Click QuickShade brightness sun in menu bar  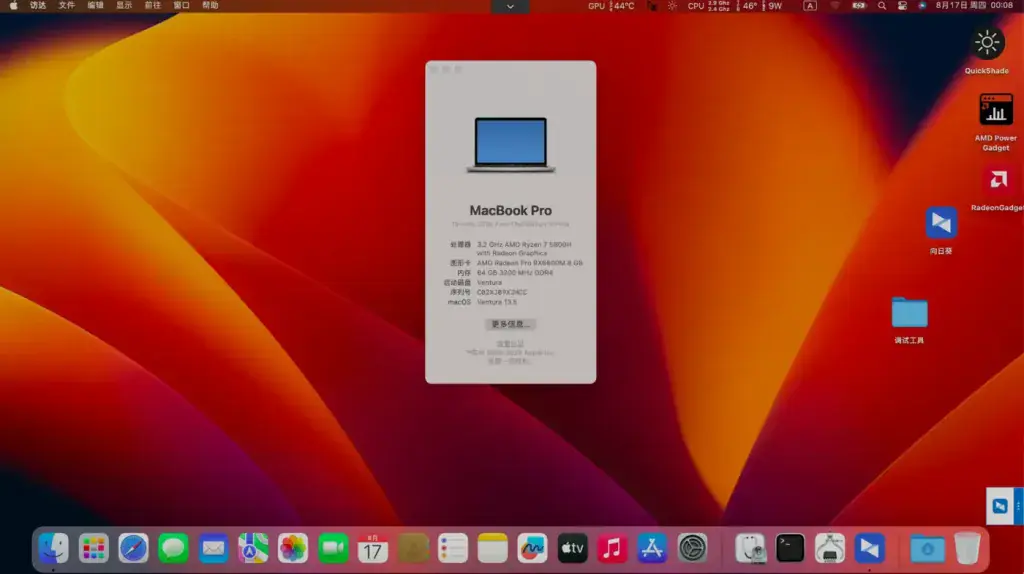(672, 5)
